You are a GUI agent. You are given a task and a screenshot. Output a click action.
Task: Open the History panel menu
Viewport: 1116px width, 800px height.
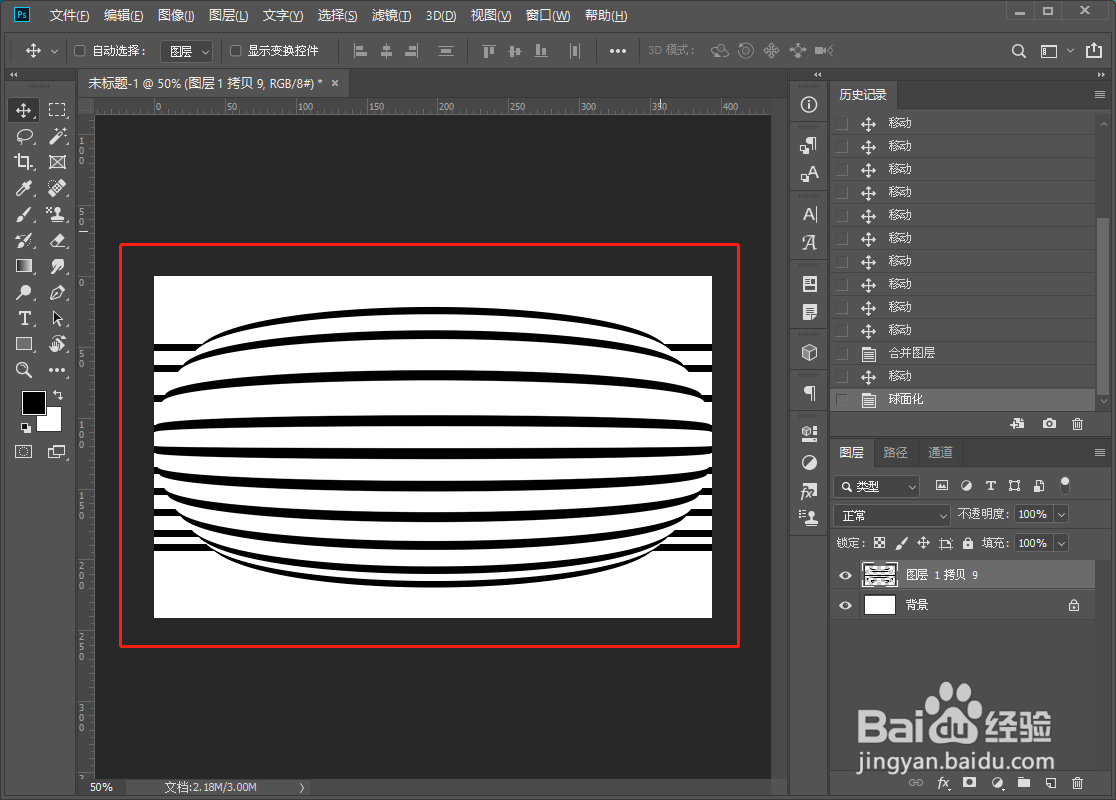(1100, 95)
